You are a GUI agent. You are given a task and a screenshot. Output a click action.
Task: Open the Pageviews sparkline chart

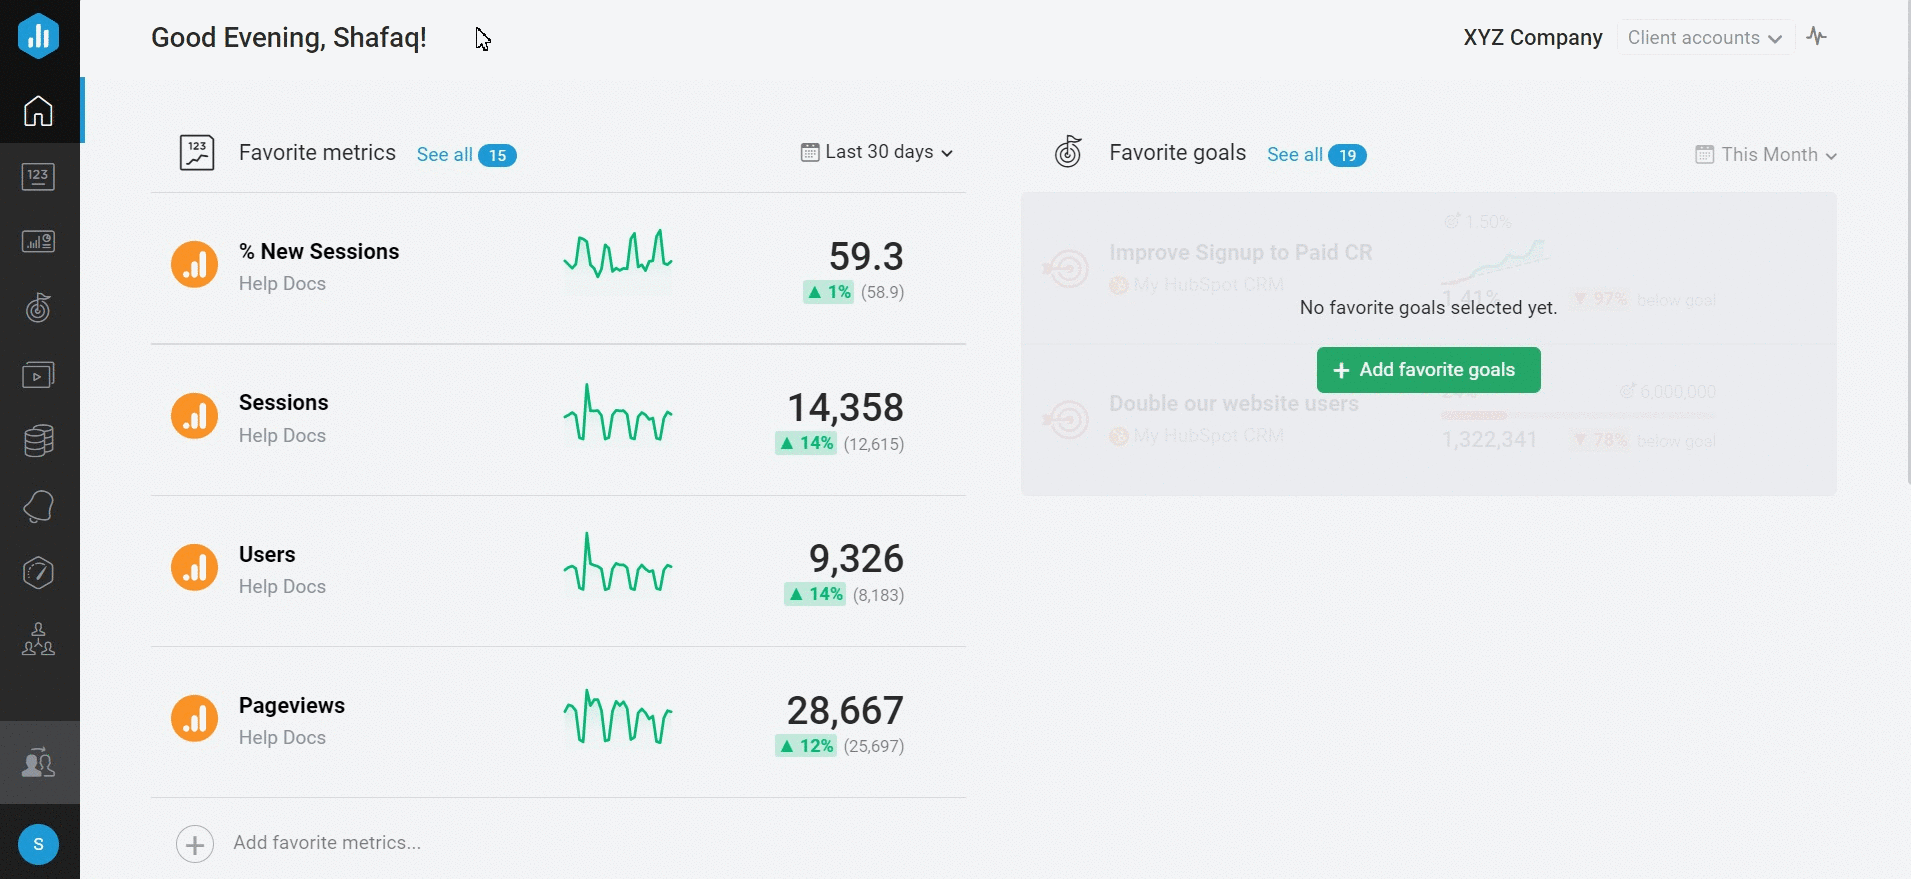point(618,718)
